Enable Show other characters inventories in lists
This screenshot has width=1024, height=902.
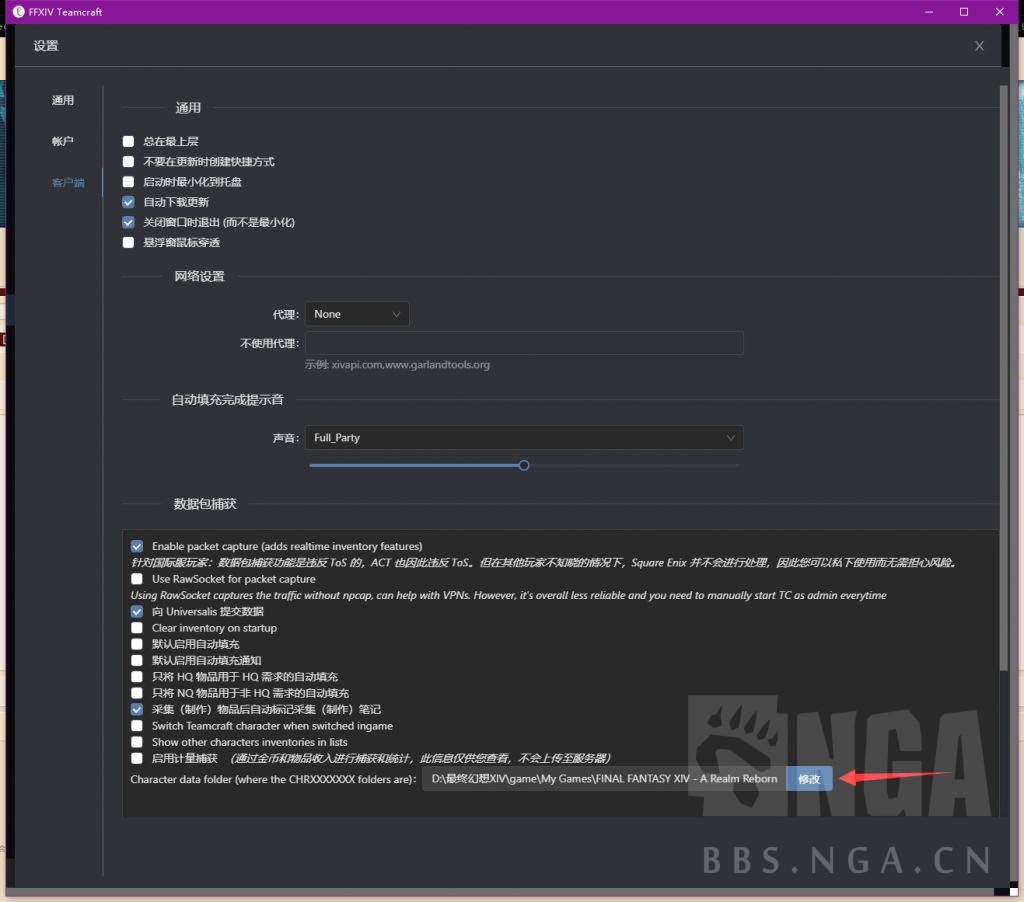coord(136,742)
